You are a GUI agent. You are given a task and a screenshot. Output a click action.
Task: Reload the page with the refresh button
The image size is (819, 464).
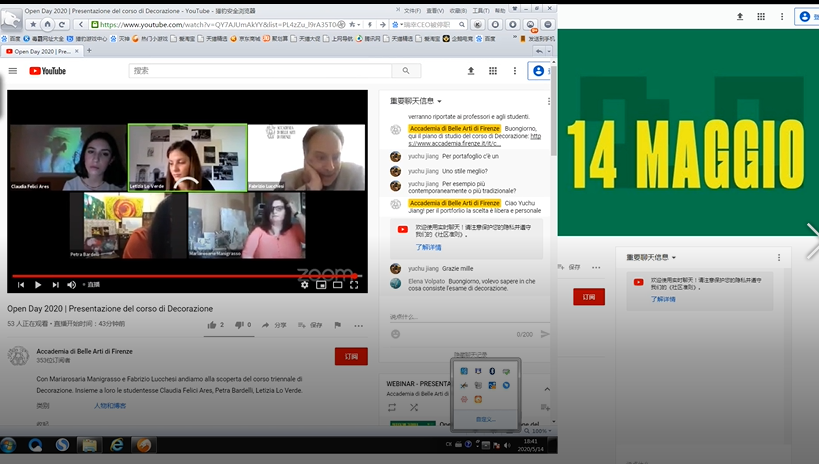[x=62, y=24]
